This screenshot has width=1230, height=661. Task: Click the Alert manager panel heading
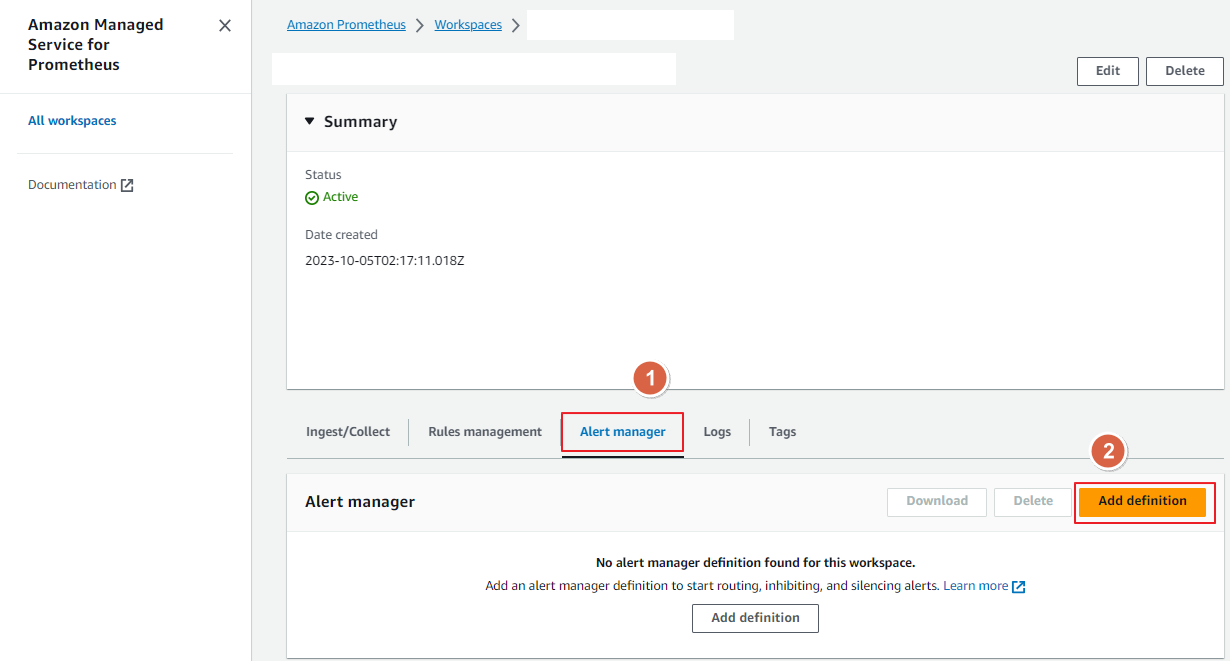(360, 502)
